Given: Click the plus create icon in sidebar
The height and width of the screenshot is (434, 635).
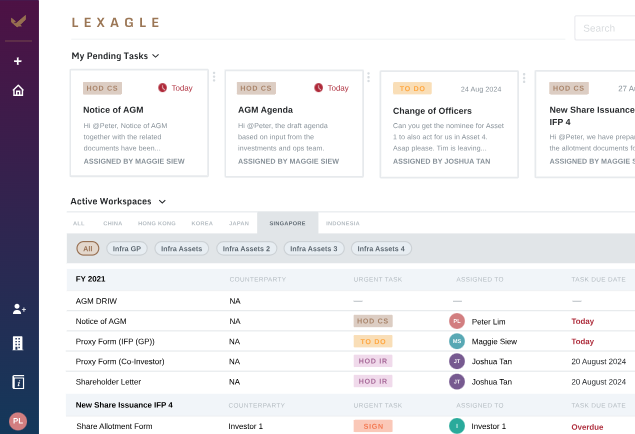Looking at the screenshot, I should click(x=18, y=61).
